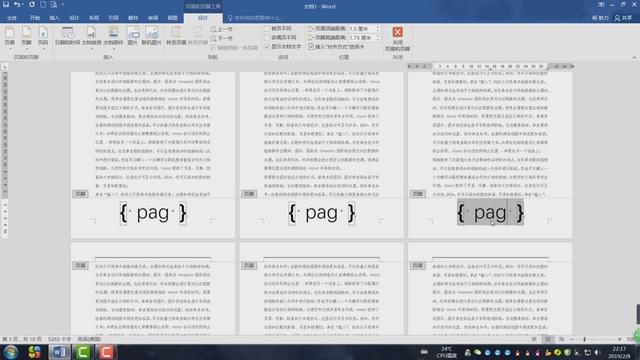Click the taskbar clock
640x360 pixels.
[620, 352]
